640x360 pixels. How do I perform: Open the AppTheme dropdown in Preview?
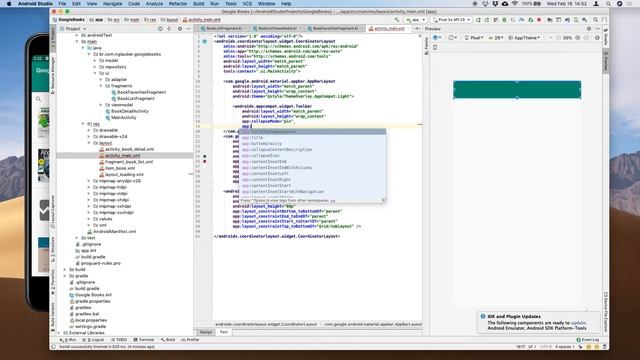(524, 38)
